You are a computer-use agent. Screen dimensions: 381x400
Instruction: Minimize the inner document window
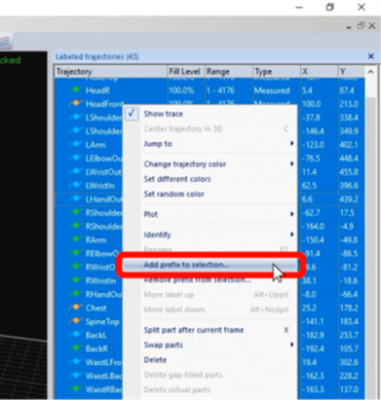point(349,27)
